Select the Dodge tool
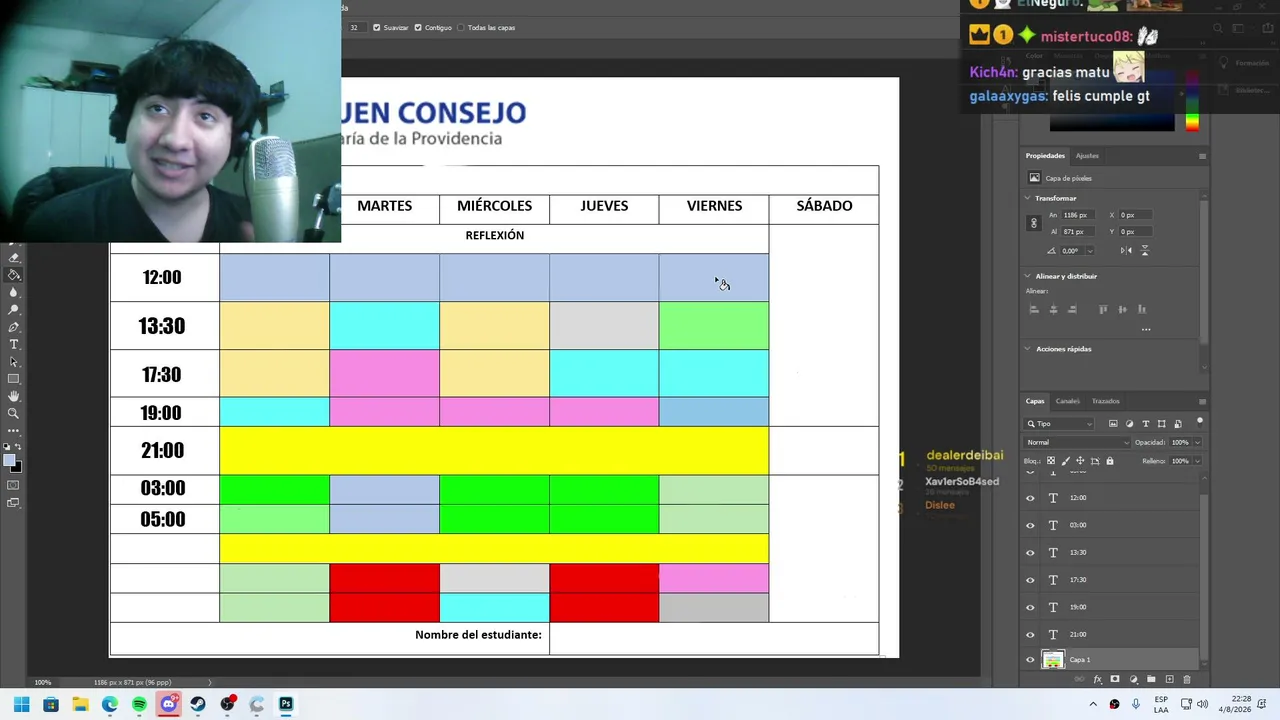The width and height of the screenshot is (1280, 720). tap(14, 309)
